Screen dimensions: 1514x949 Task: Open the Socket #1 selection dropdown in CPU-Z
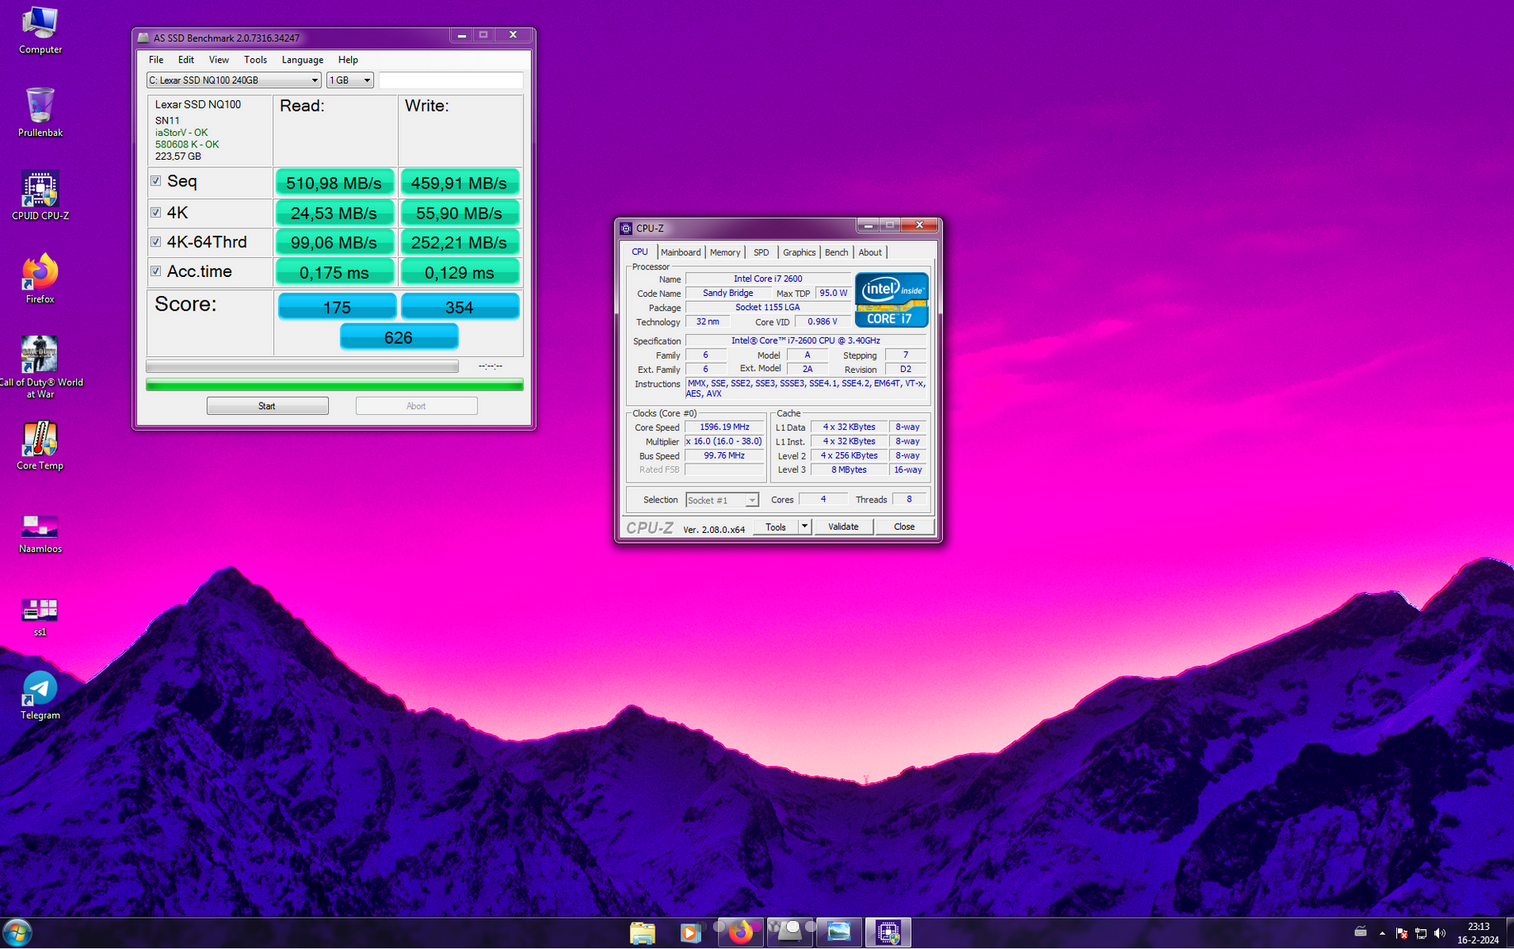pos(722,500)
